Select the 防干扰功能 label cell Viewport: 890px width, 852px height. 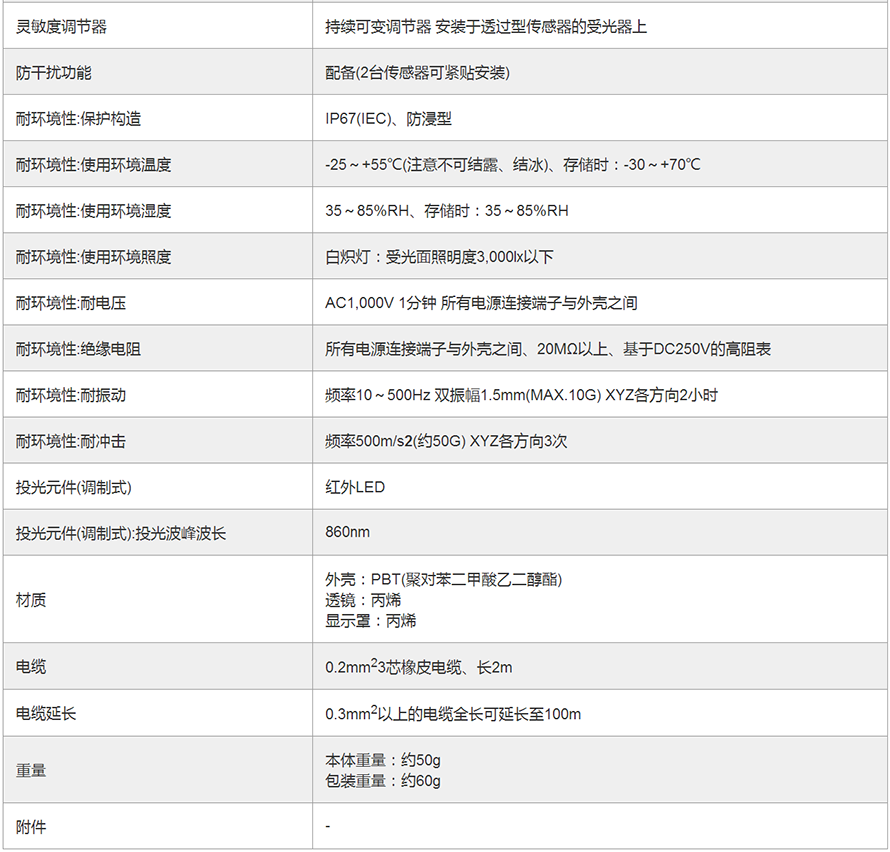click(54, 73)
